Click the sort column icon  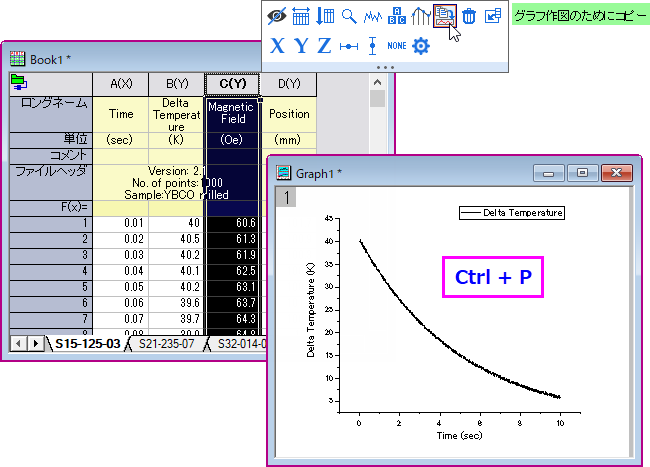(325, 16)
